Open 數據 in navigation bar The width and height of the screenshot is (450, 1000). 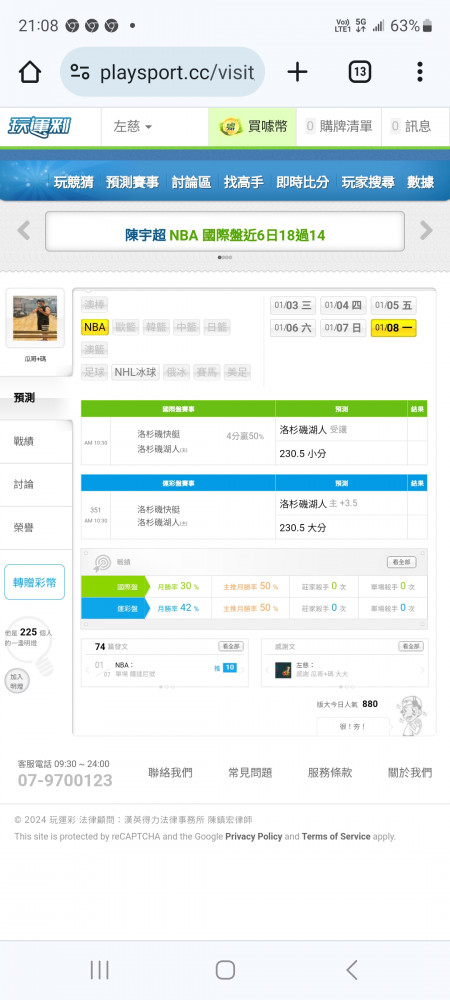click(x=421, y=182)
